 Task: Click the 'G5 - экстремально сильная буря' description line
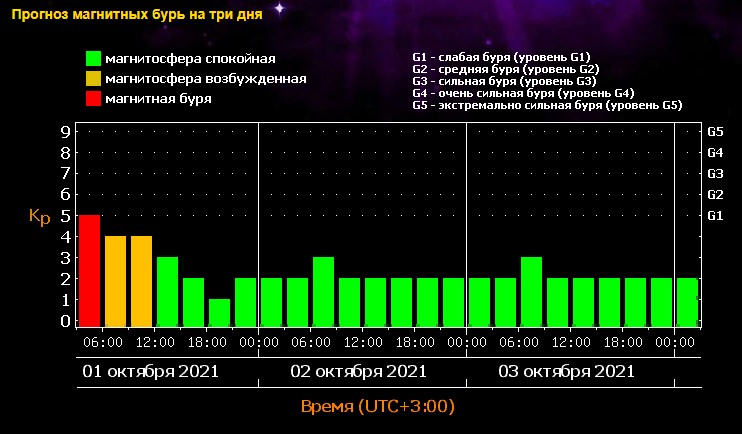point(547,105)
